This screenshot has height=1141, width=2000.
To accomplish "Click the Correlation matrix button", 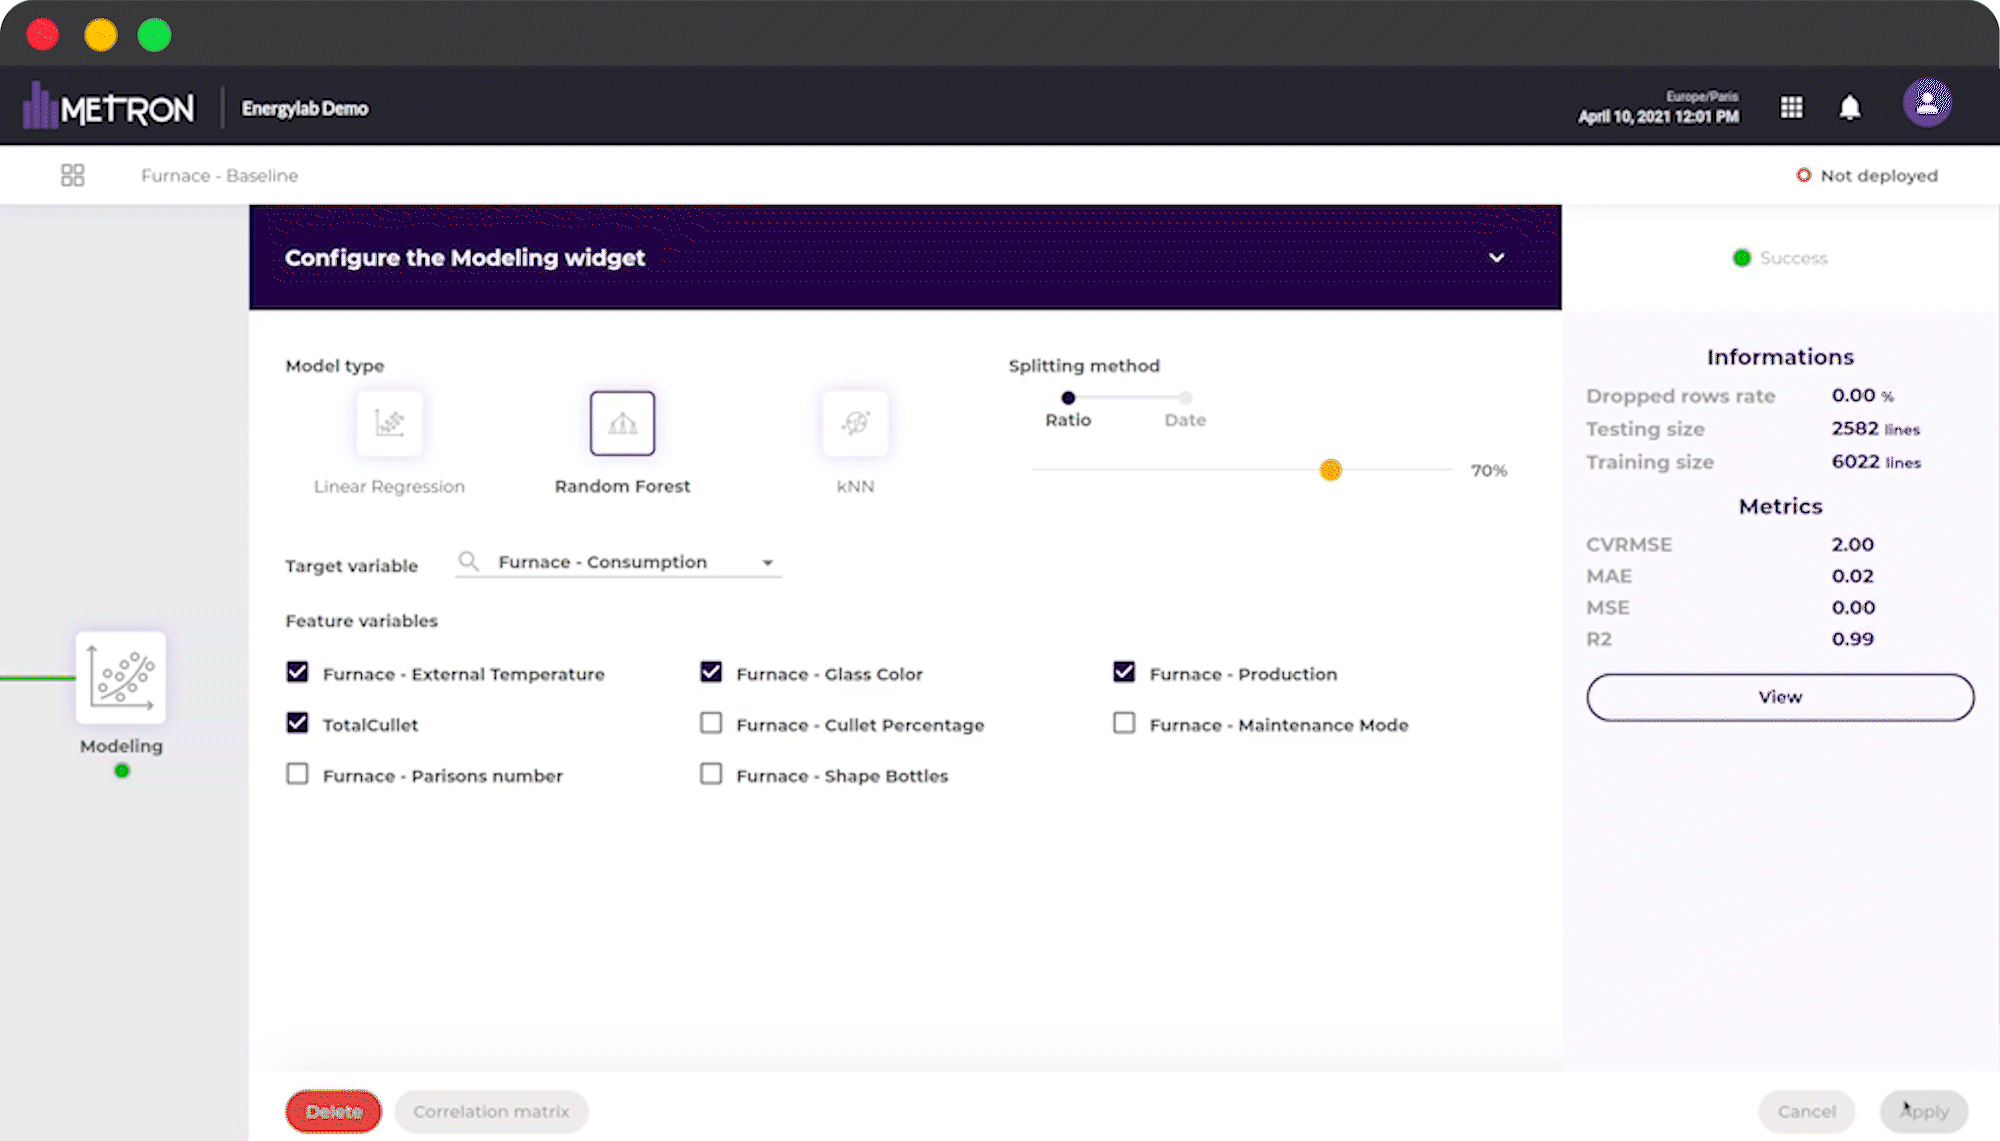I will tap(490, 1111).
